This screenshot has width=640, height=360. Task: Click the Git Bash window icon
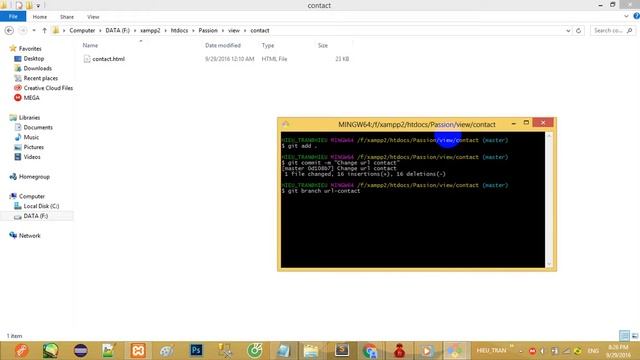point(285,124)
